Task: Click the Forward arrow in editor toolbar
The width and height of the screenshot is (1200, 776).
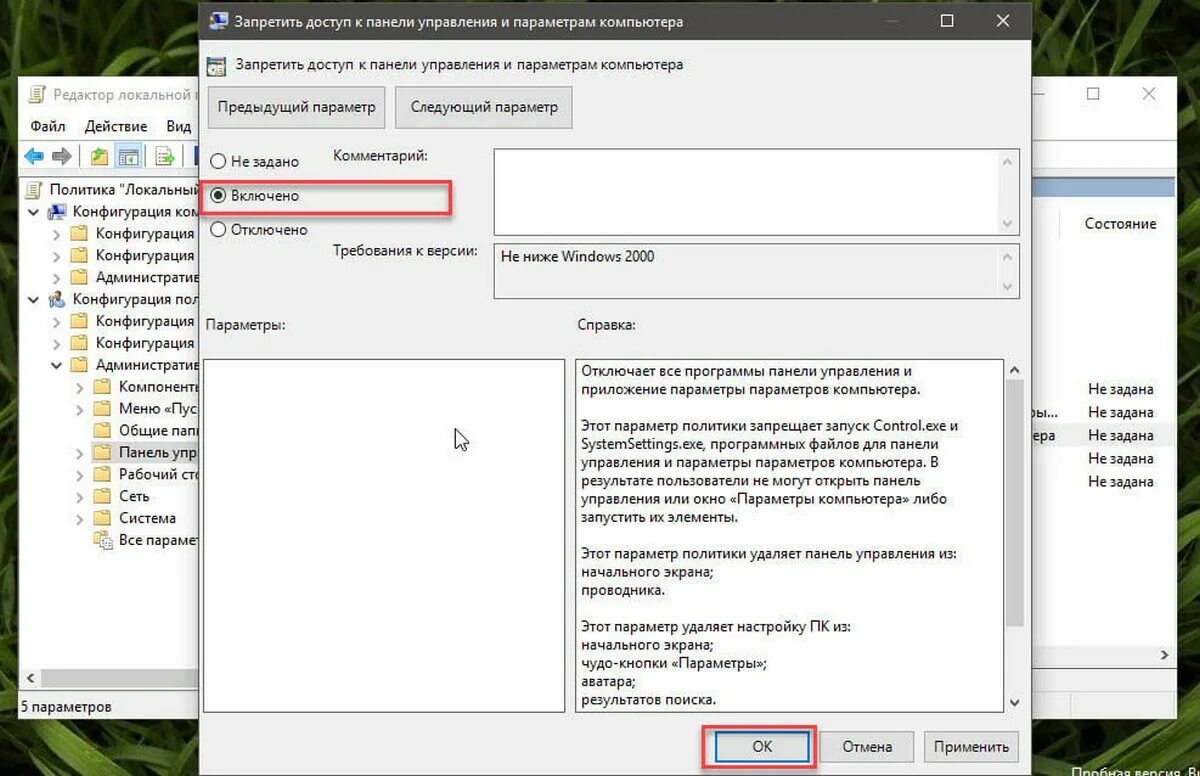Action: [62, 156]
